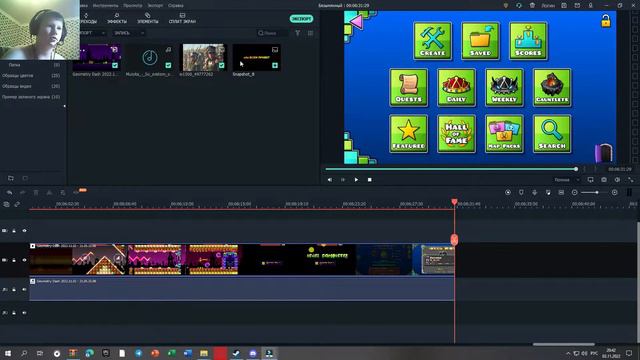Click the audio mixer icon in timeline toolbar
This screenshot has width=640, height=360.
(x=548, y=193)
